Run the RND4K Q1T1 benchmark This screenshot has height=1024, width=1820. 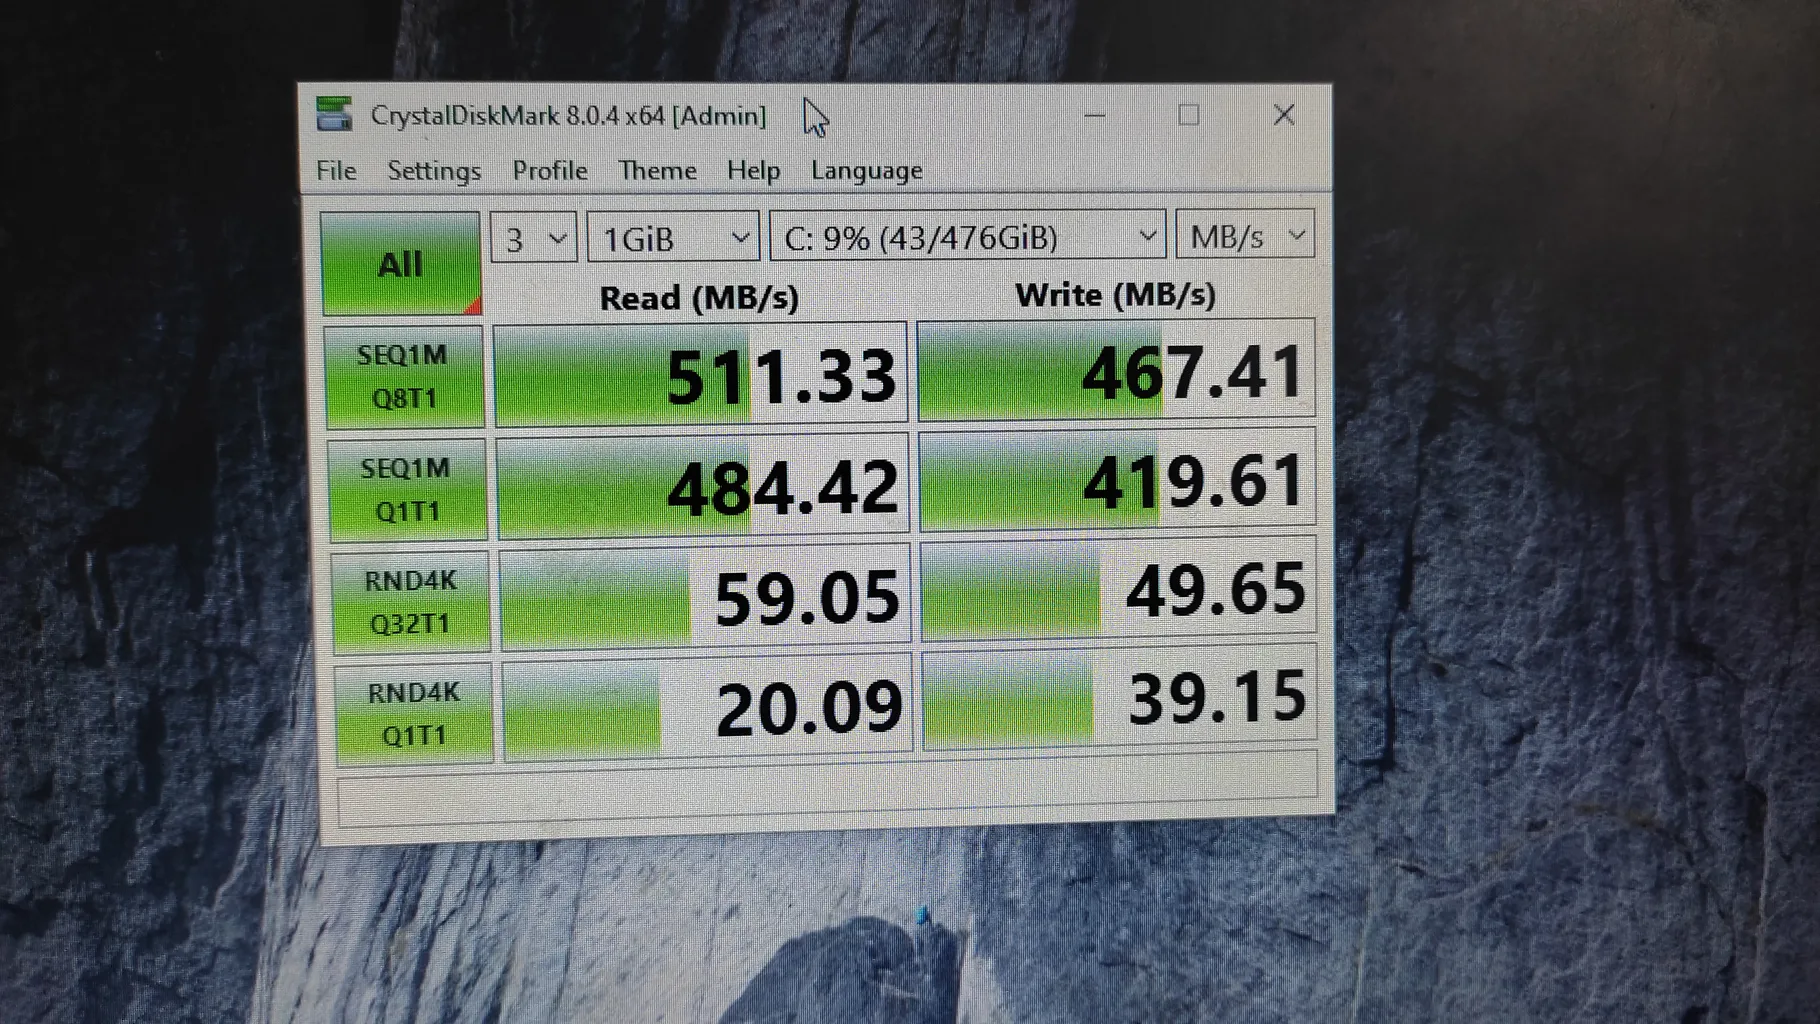click(413, 713)
